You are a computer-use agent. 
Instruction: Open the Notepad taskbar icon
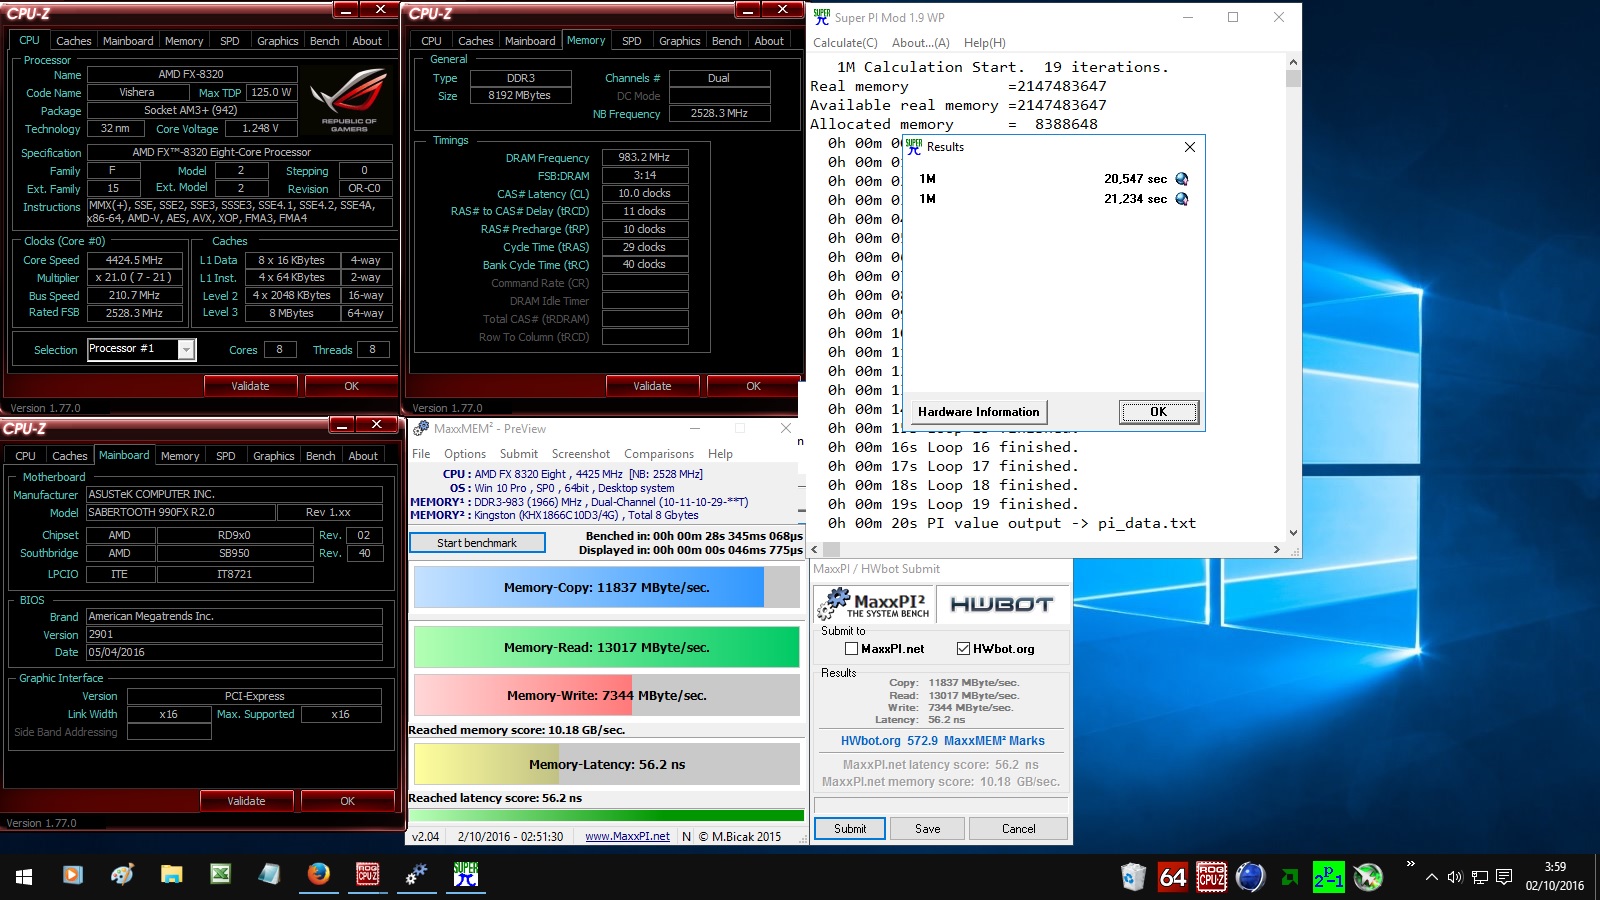click(269, 875)
